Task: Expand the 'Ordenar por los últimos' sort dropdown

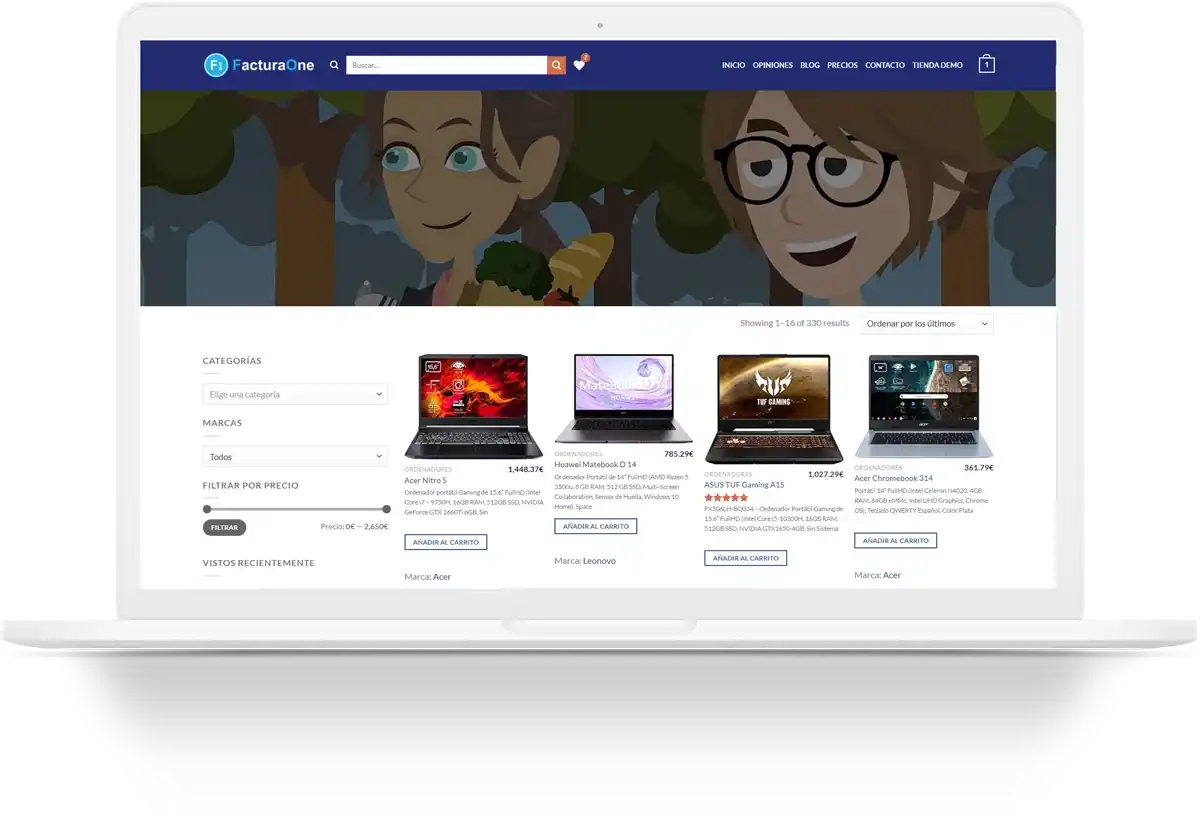Action: coord(927,324)
